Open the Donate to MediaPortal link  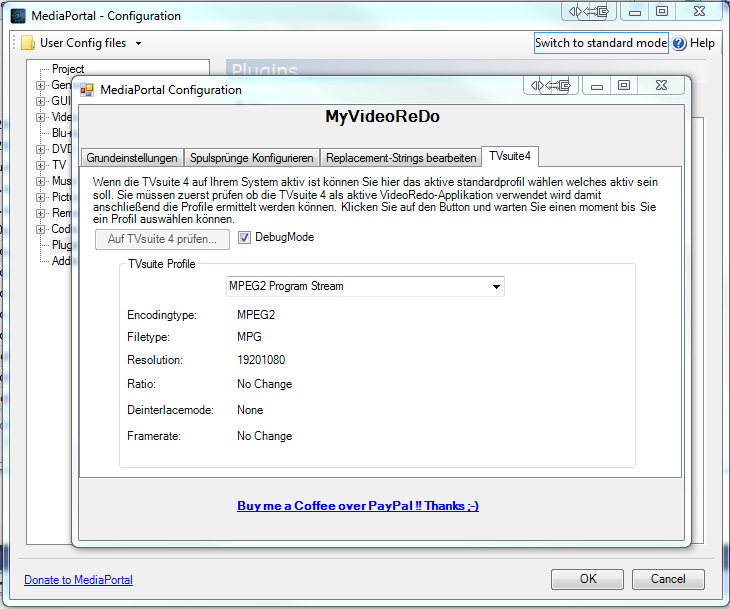(x=78, y=580)
